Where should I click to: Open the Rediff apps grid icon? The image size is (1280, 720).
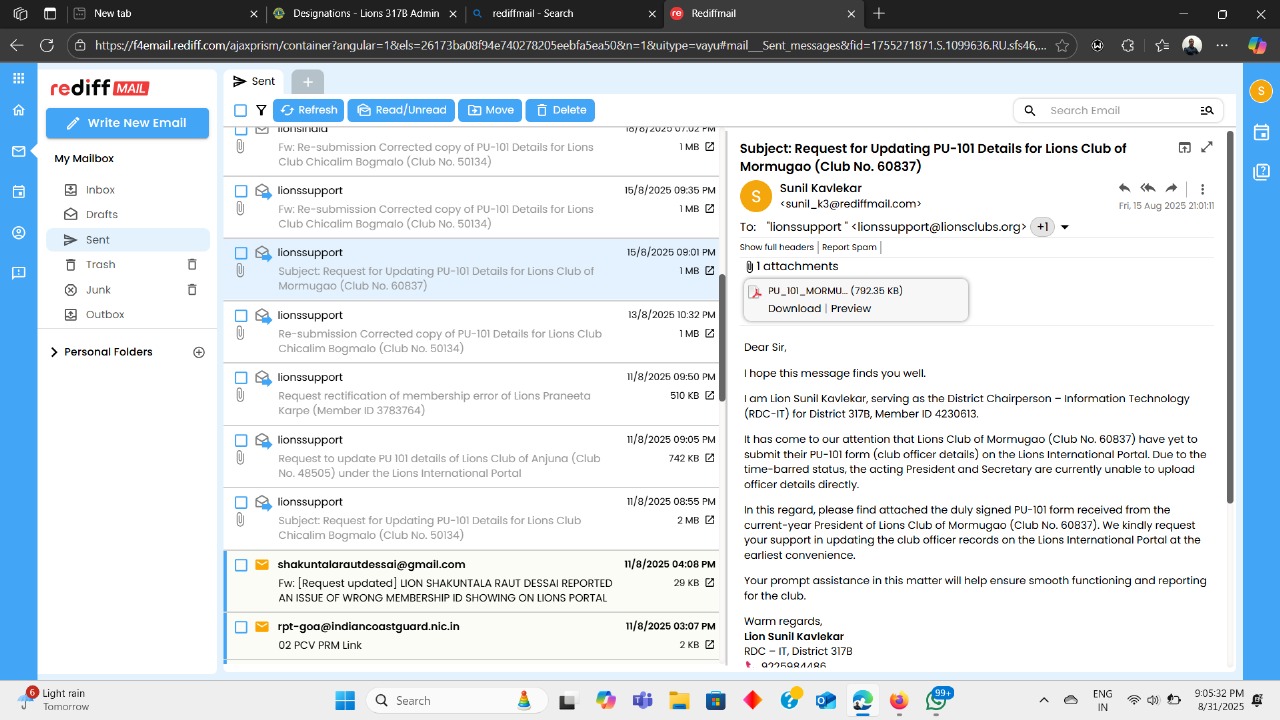point(18,78)
